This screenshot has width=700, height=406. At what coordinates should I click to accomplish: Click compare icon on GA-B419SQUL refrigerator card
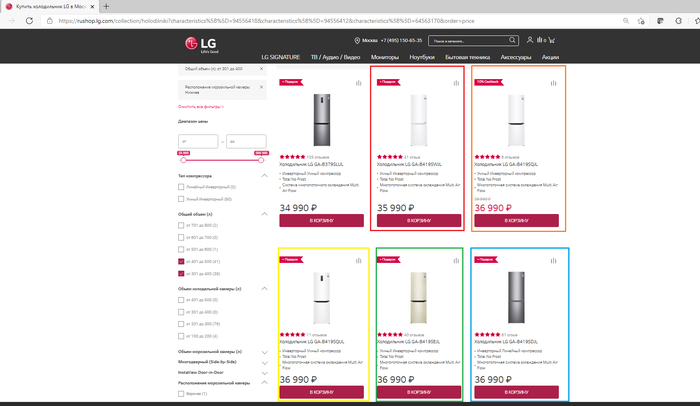point(357,262)
